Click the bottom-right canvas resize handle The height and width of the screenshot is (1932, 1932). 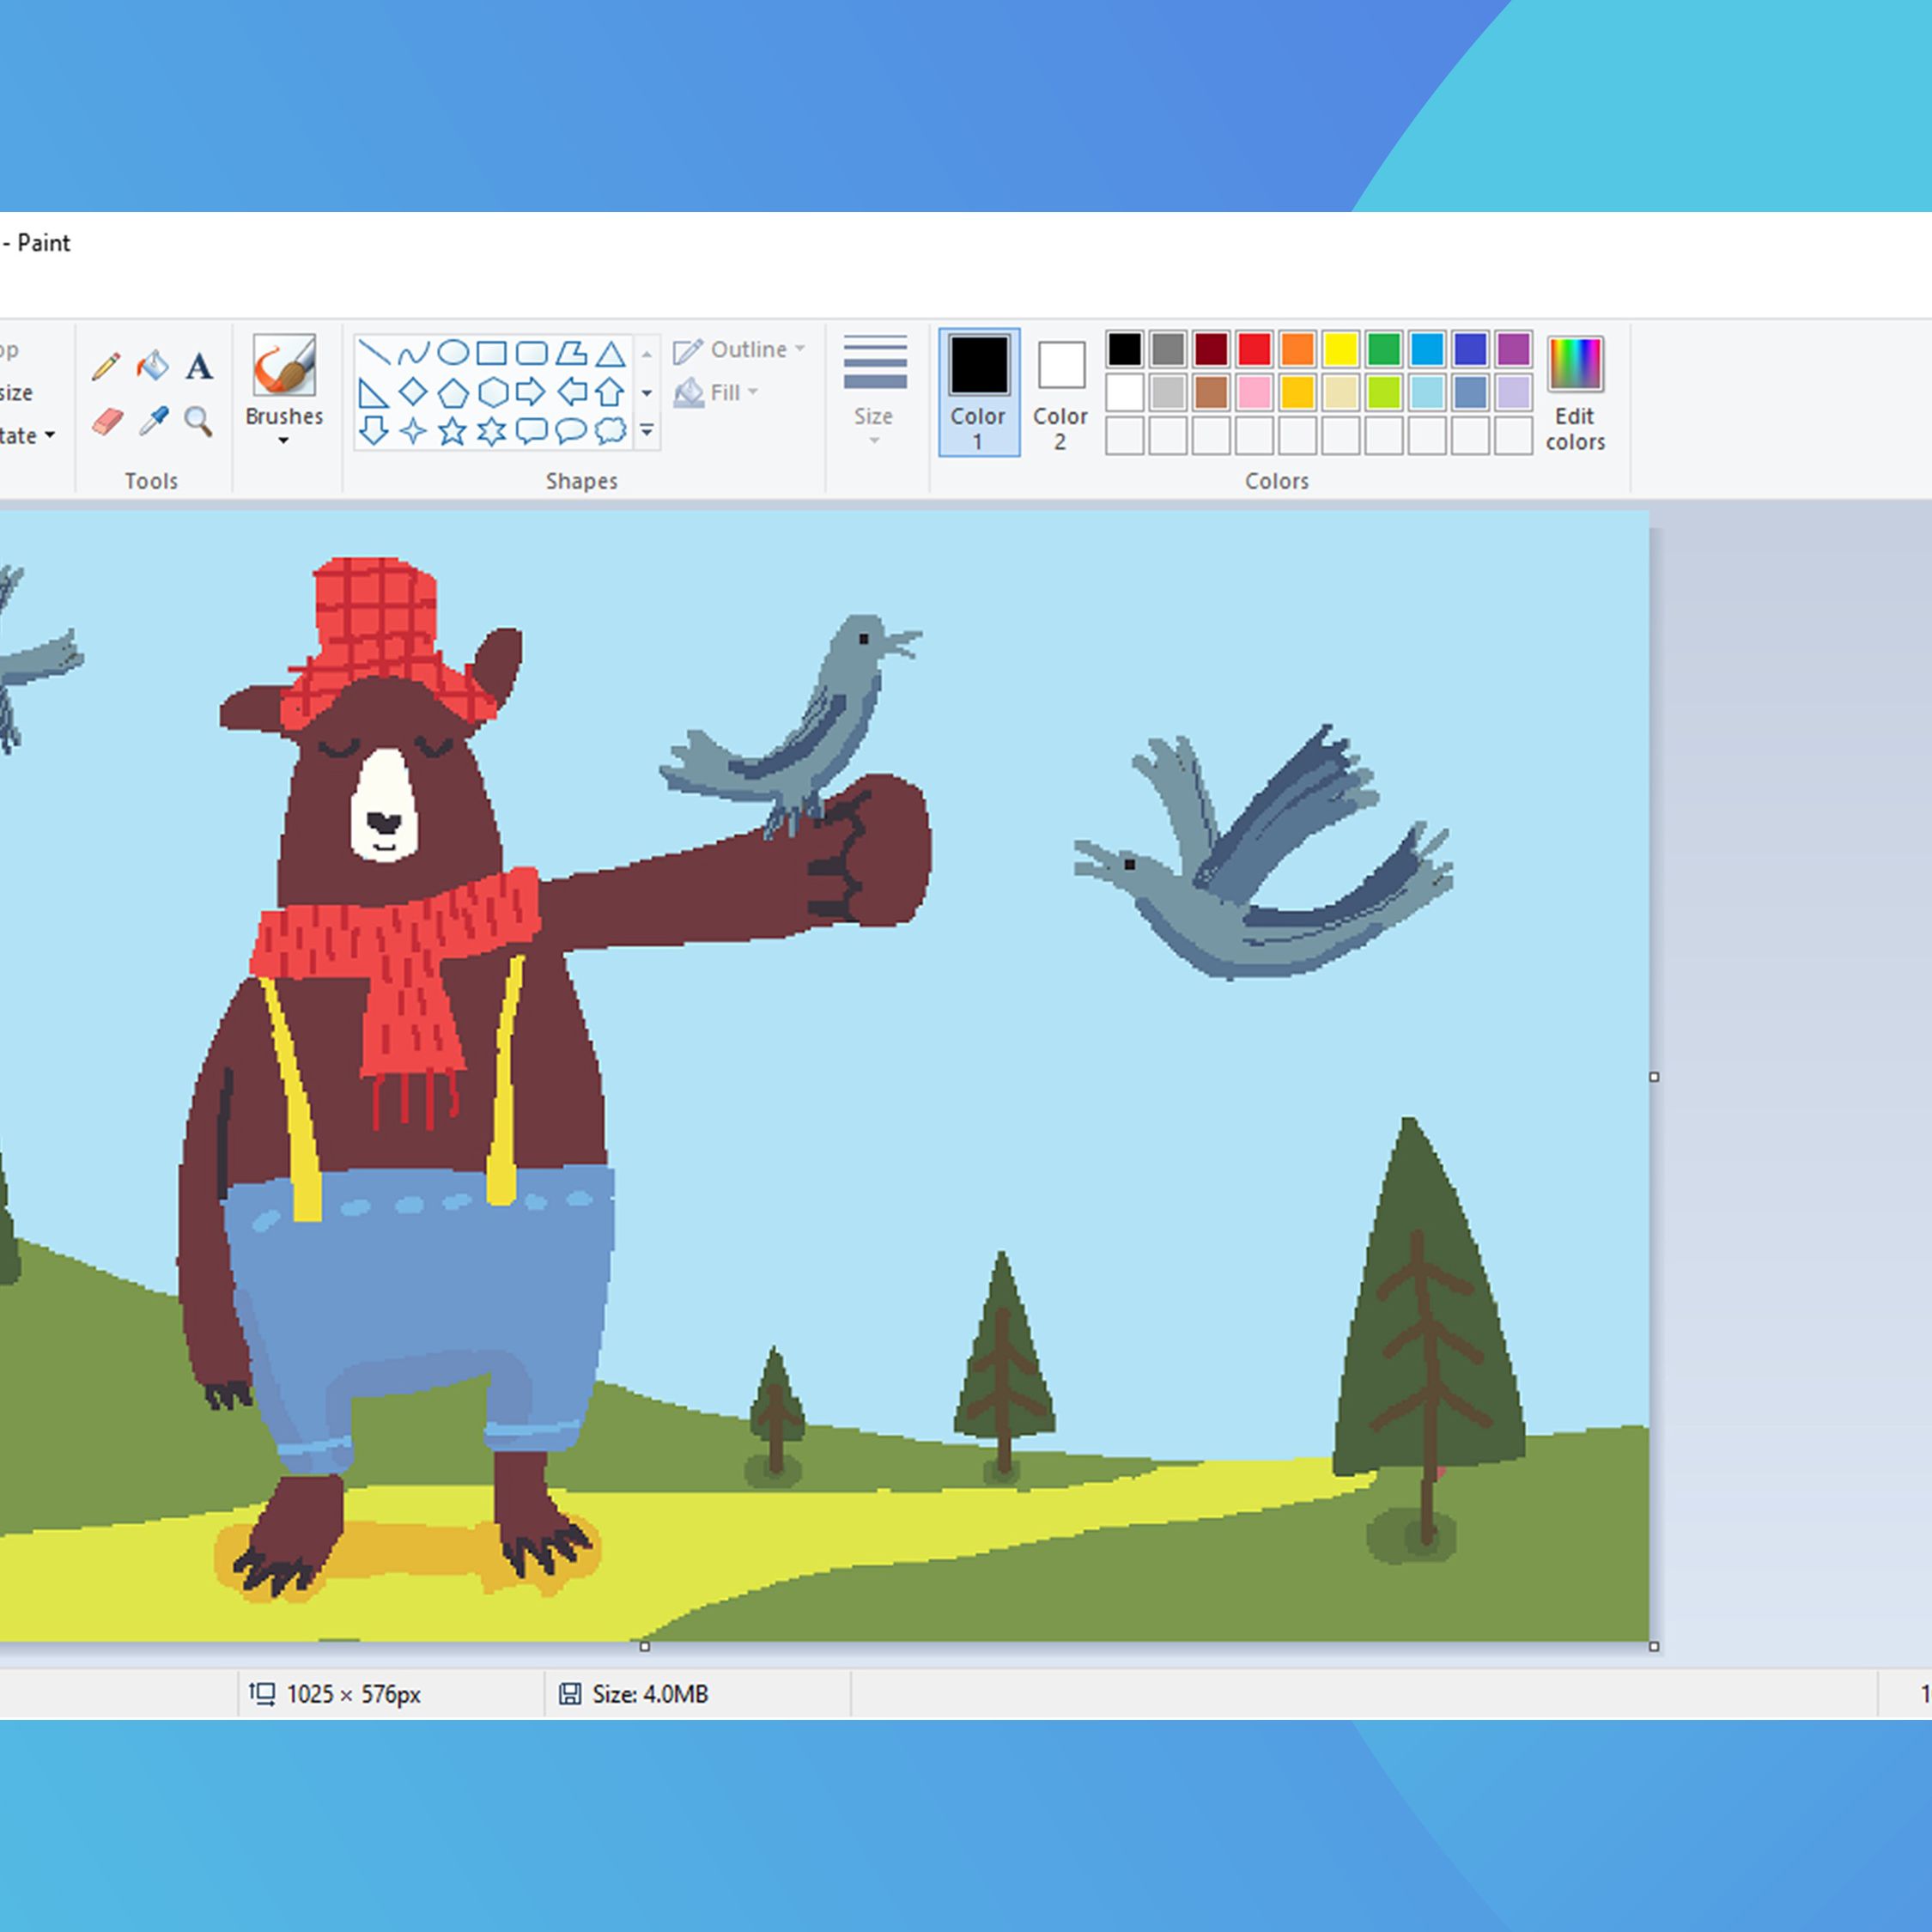(x=1654, y=1646)
